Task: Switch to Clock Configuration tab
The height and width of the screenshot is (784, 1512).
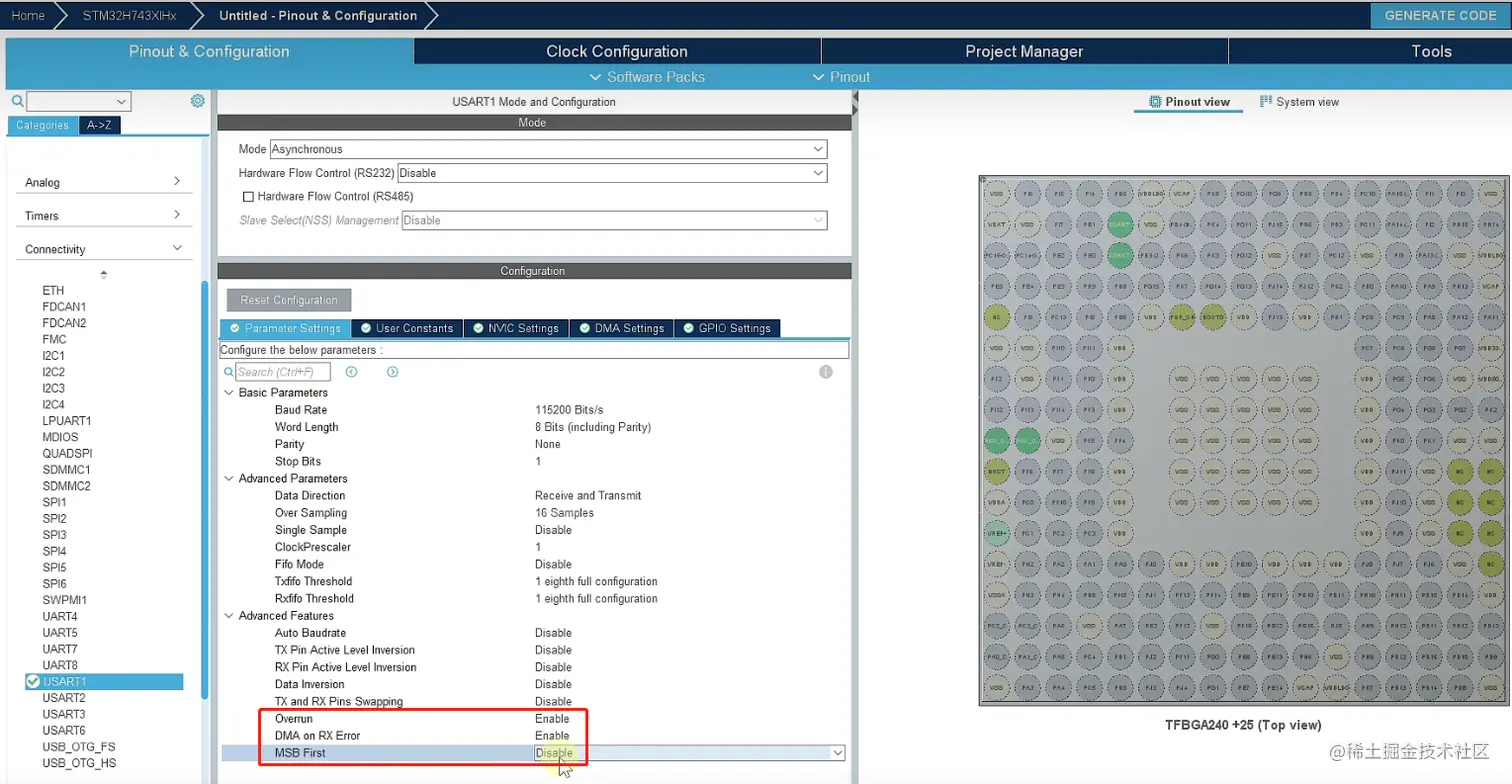Action: (617, 51)
